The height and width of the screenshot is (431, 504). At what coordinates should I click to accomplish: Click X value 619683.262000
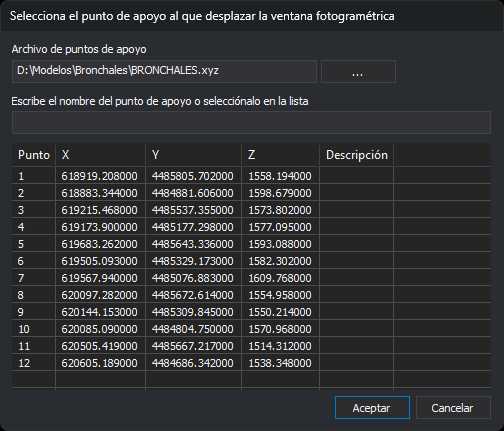99,244
